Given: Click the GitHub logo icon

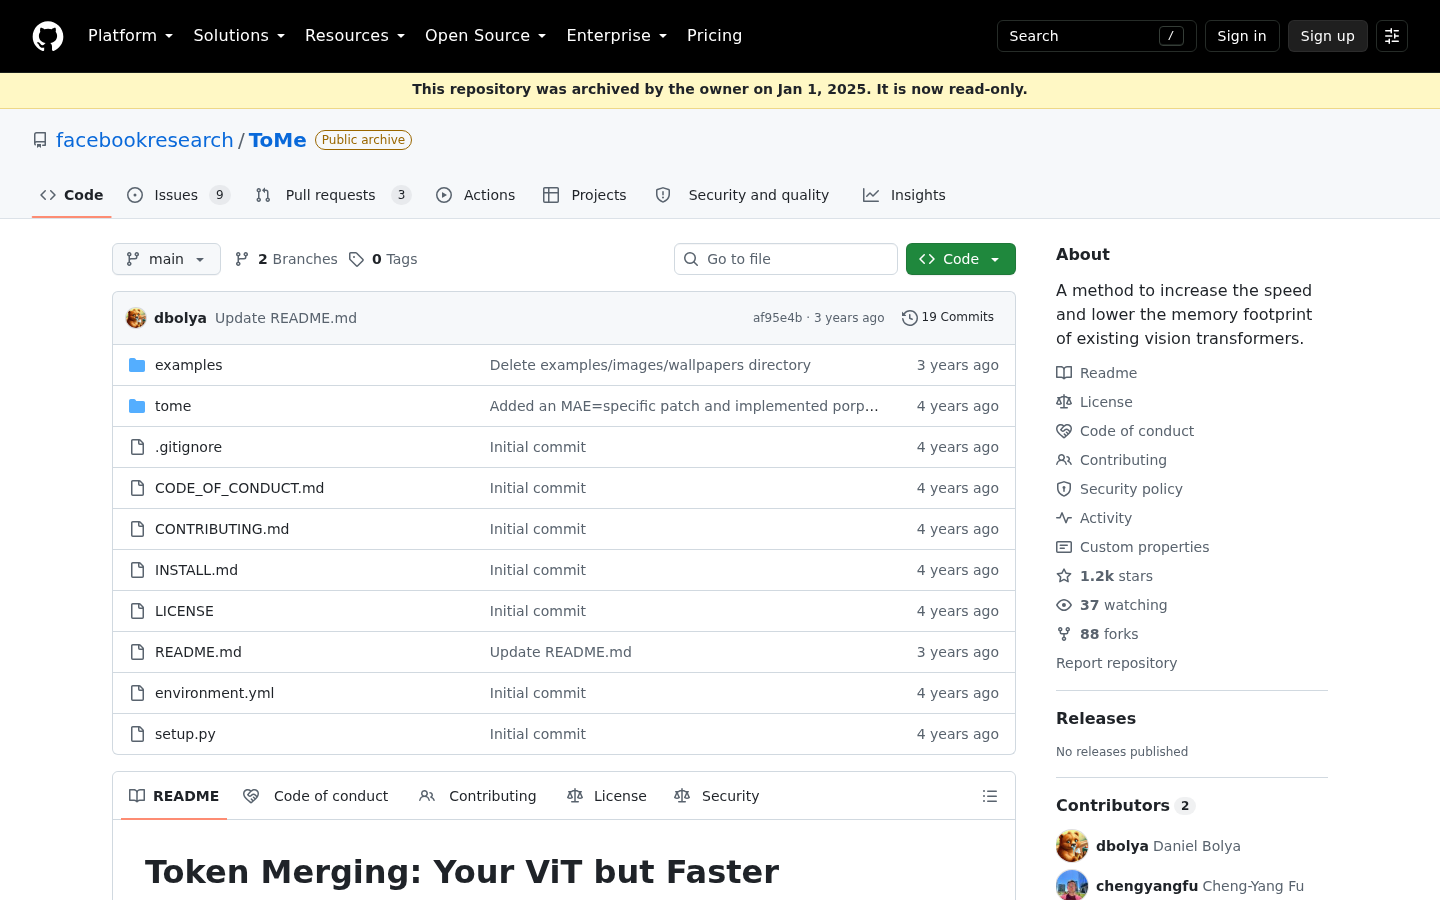Looking at the screenshot, I should click(48, 36).
